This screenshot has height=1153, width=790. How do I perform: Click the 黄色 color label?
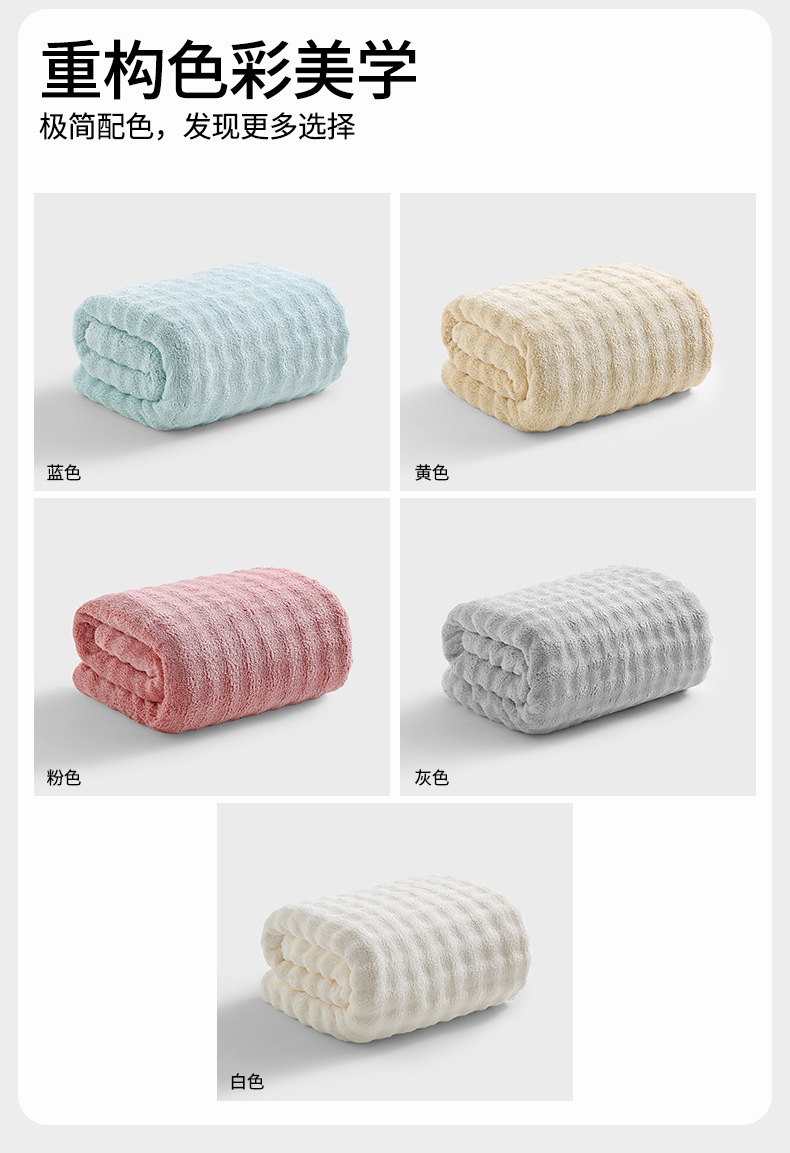click(x=432, y=473)
